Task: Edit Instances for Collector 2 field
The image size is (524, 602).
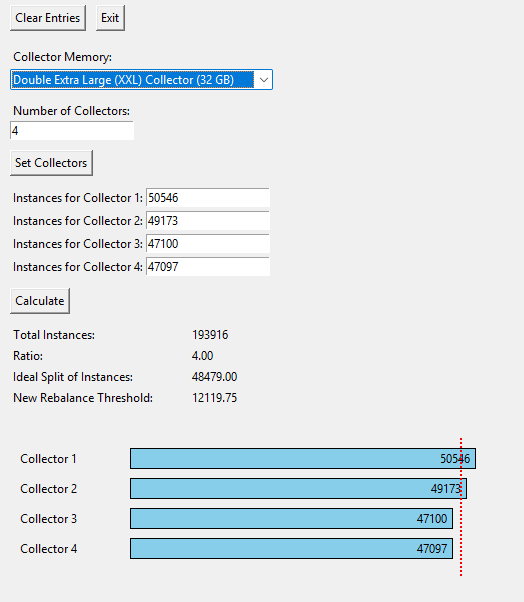Action: tap(208, 221)
